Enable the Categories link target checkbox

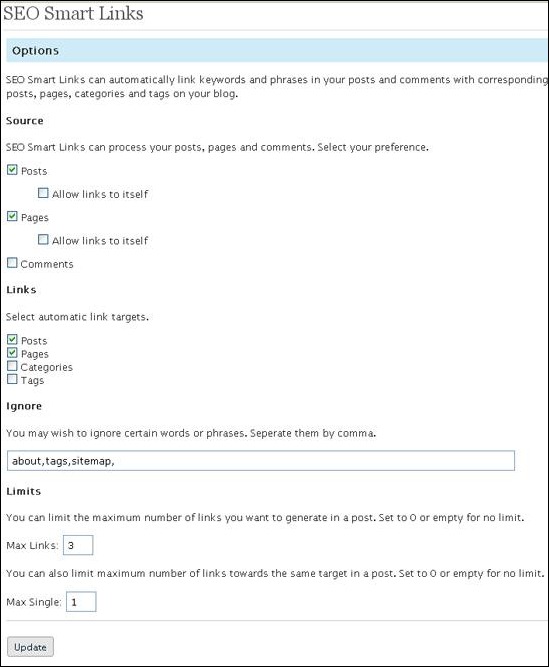tap(12, 366)
